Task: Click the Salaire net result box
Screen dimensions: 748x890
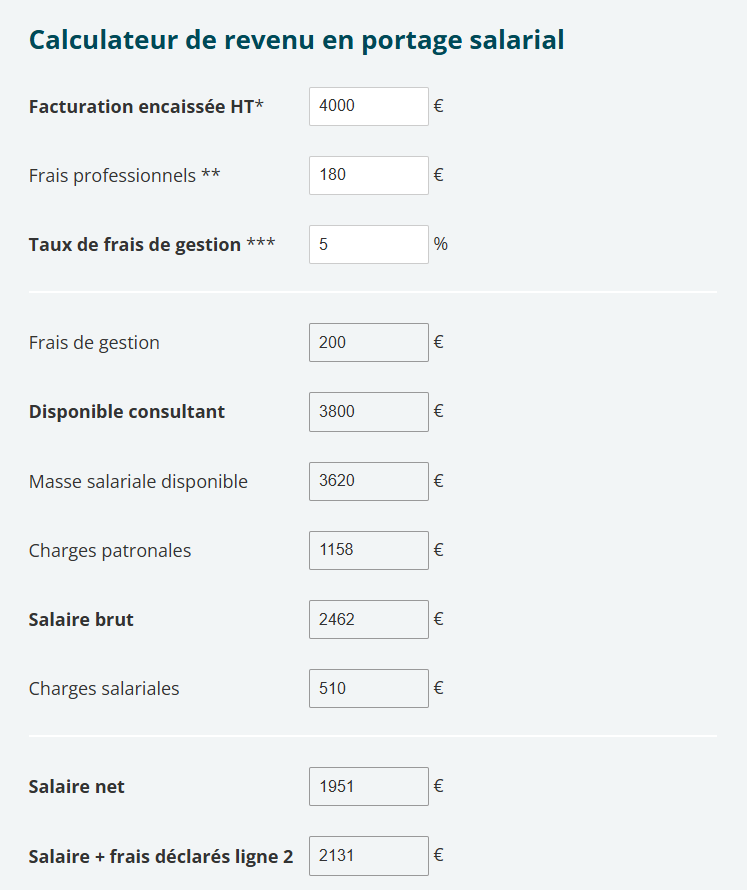Action: tap(368, 786)
